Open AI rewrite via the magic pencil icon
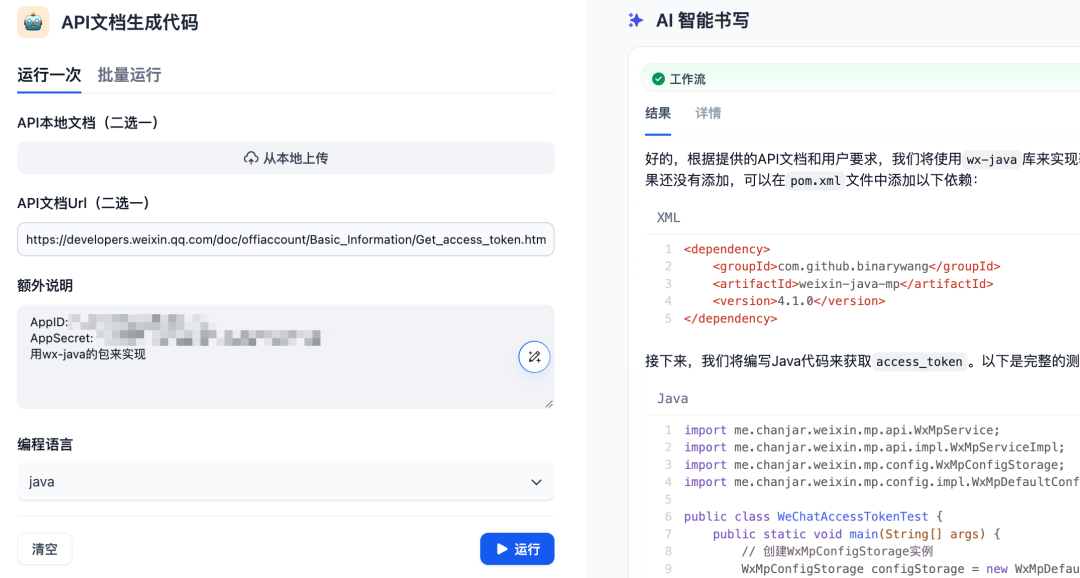1080x578 pixels. coord(534,357)
